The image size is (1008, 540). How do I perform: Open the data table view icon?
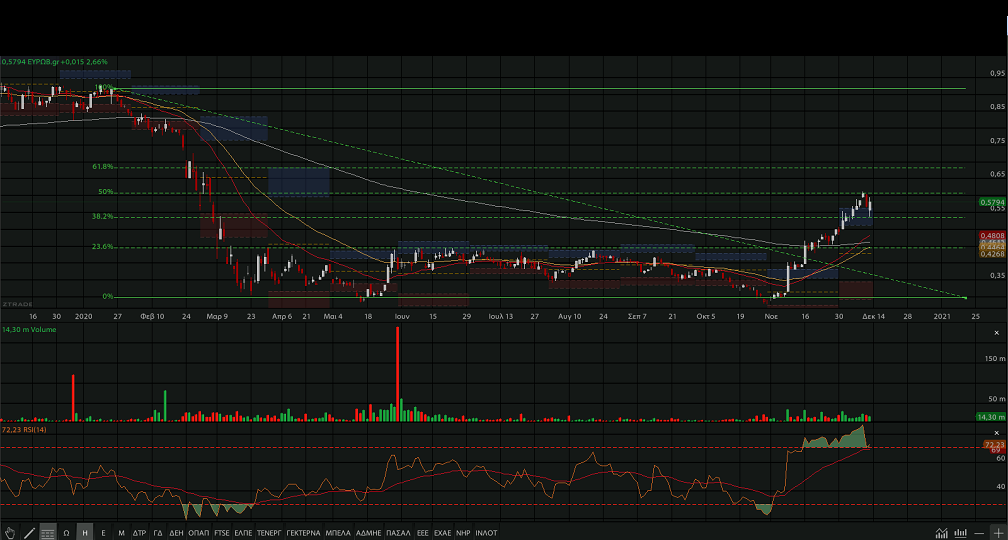(48, 533)
